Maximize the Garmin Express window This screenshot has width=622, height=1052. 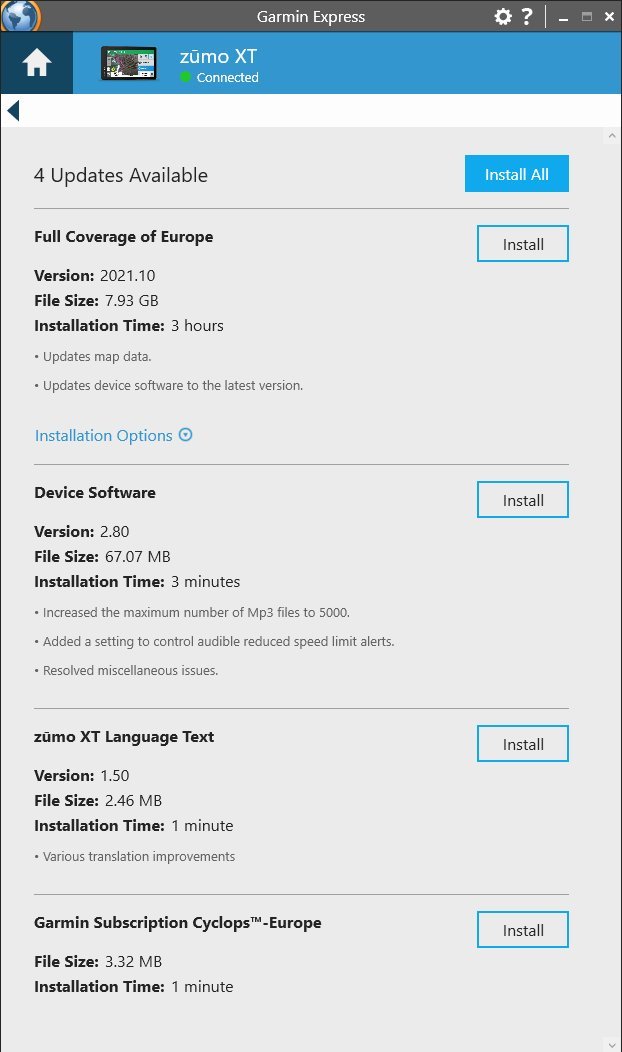pos(587,16)
